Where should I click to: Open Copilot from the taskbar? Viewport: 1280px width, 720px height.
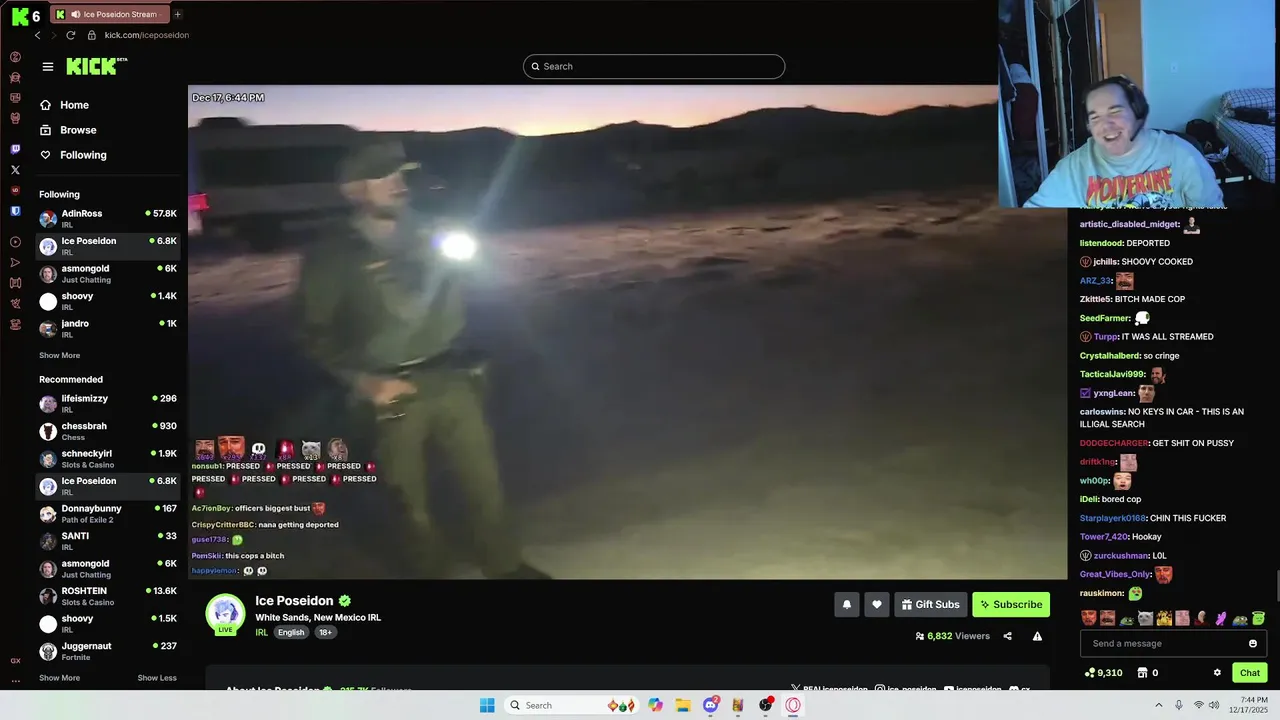pyautogui.click(x=655, y=705)
